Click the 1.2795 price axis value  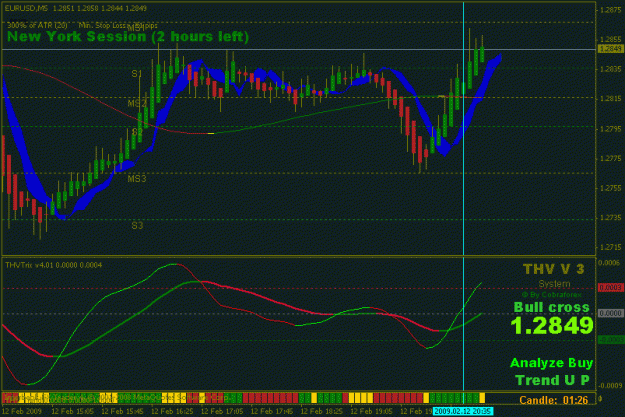click(x=611, y=129)
